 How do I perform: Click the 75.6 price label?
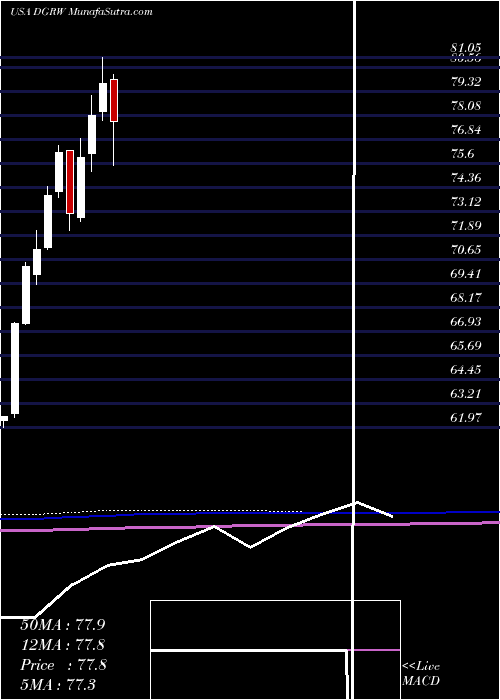463,154
